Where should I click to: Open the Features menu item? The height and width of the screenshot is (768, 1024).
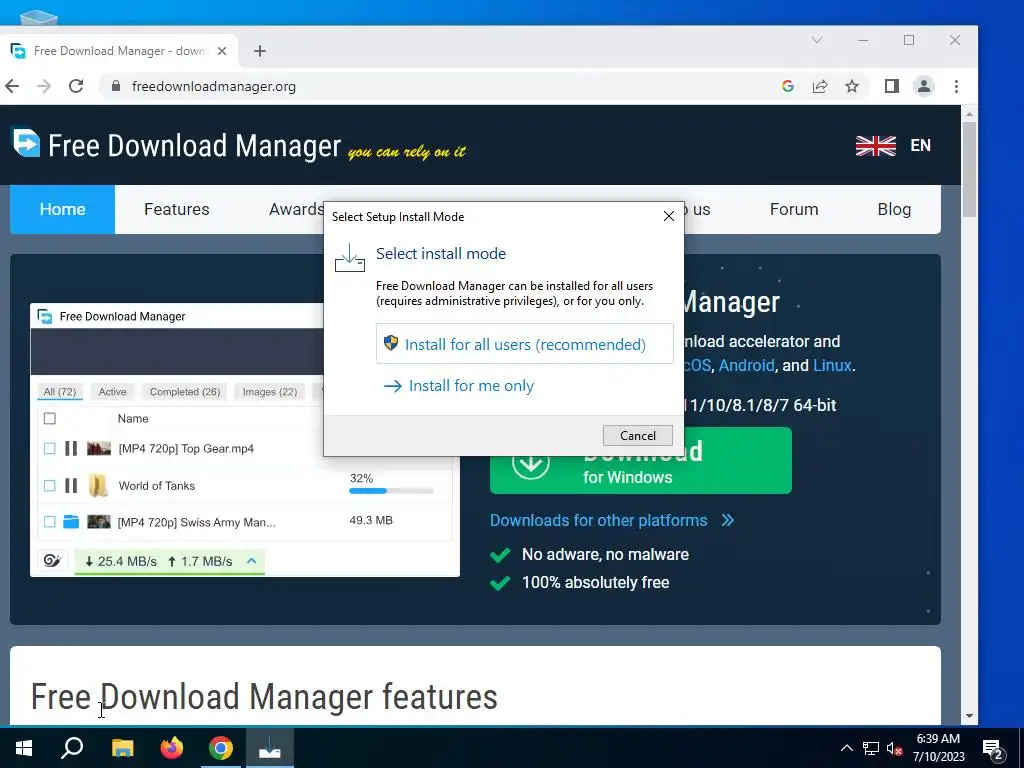pos(176,209)
